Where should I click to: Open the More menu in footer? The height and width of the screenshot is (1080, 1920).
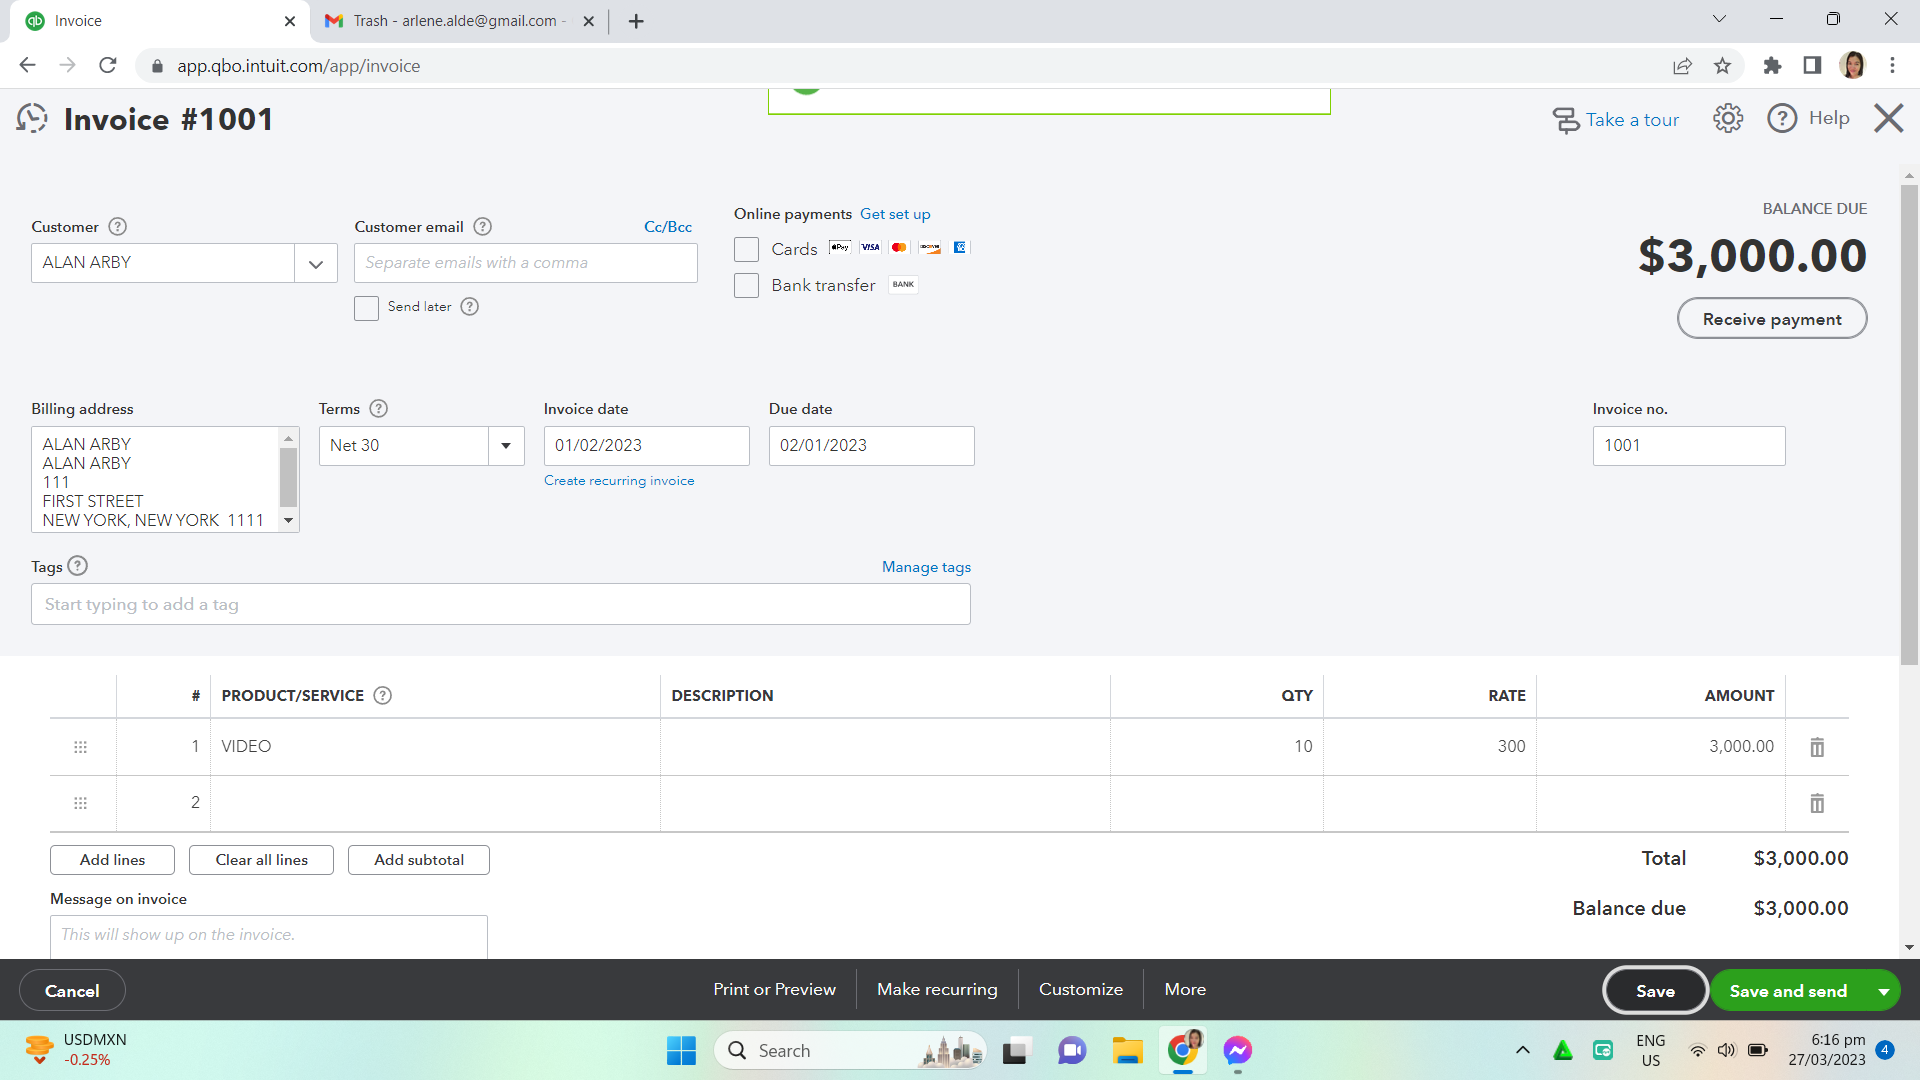pos(1185,989)
